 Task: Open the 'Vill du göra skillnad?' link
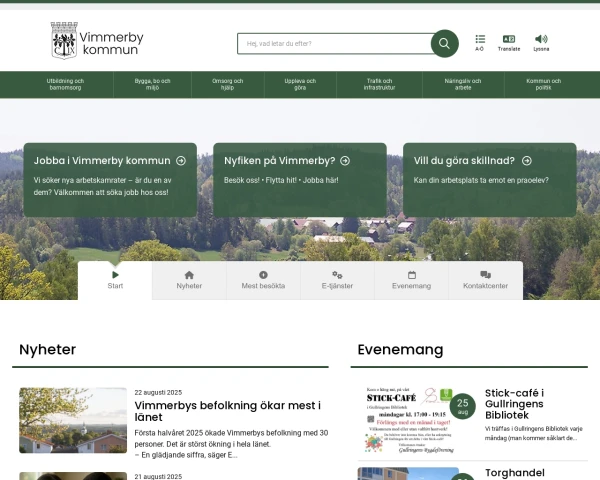(x=464, y=161)
